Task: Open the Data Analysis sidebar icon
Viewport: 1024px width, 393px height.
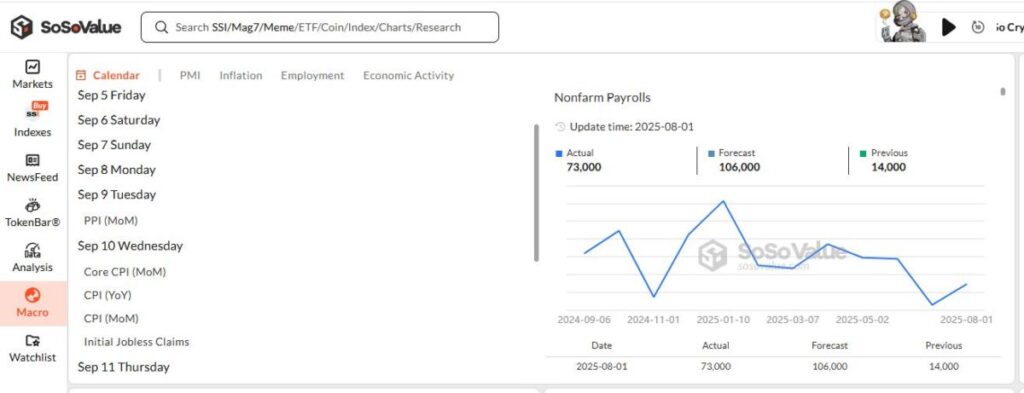Action: coord(32,251)
